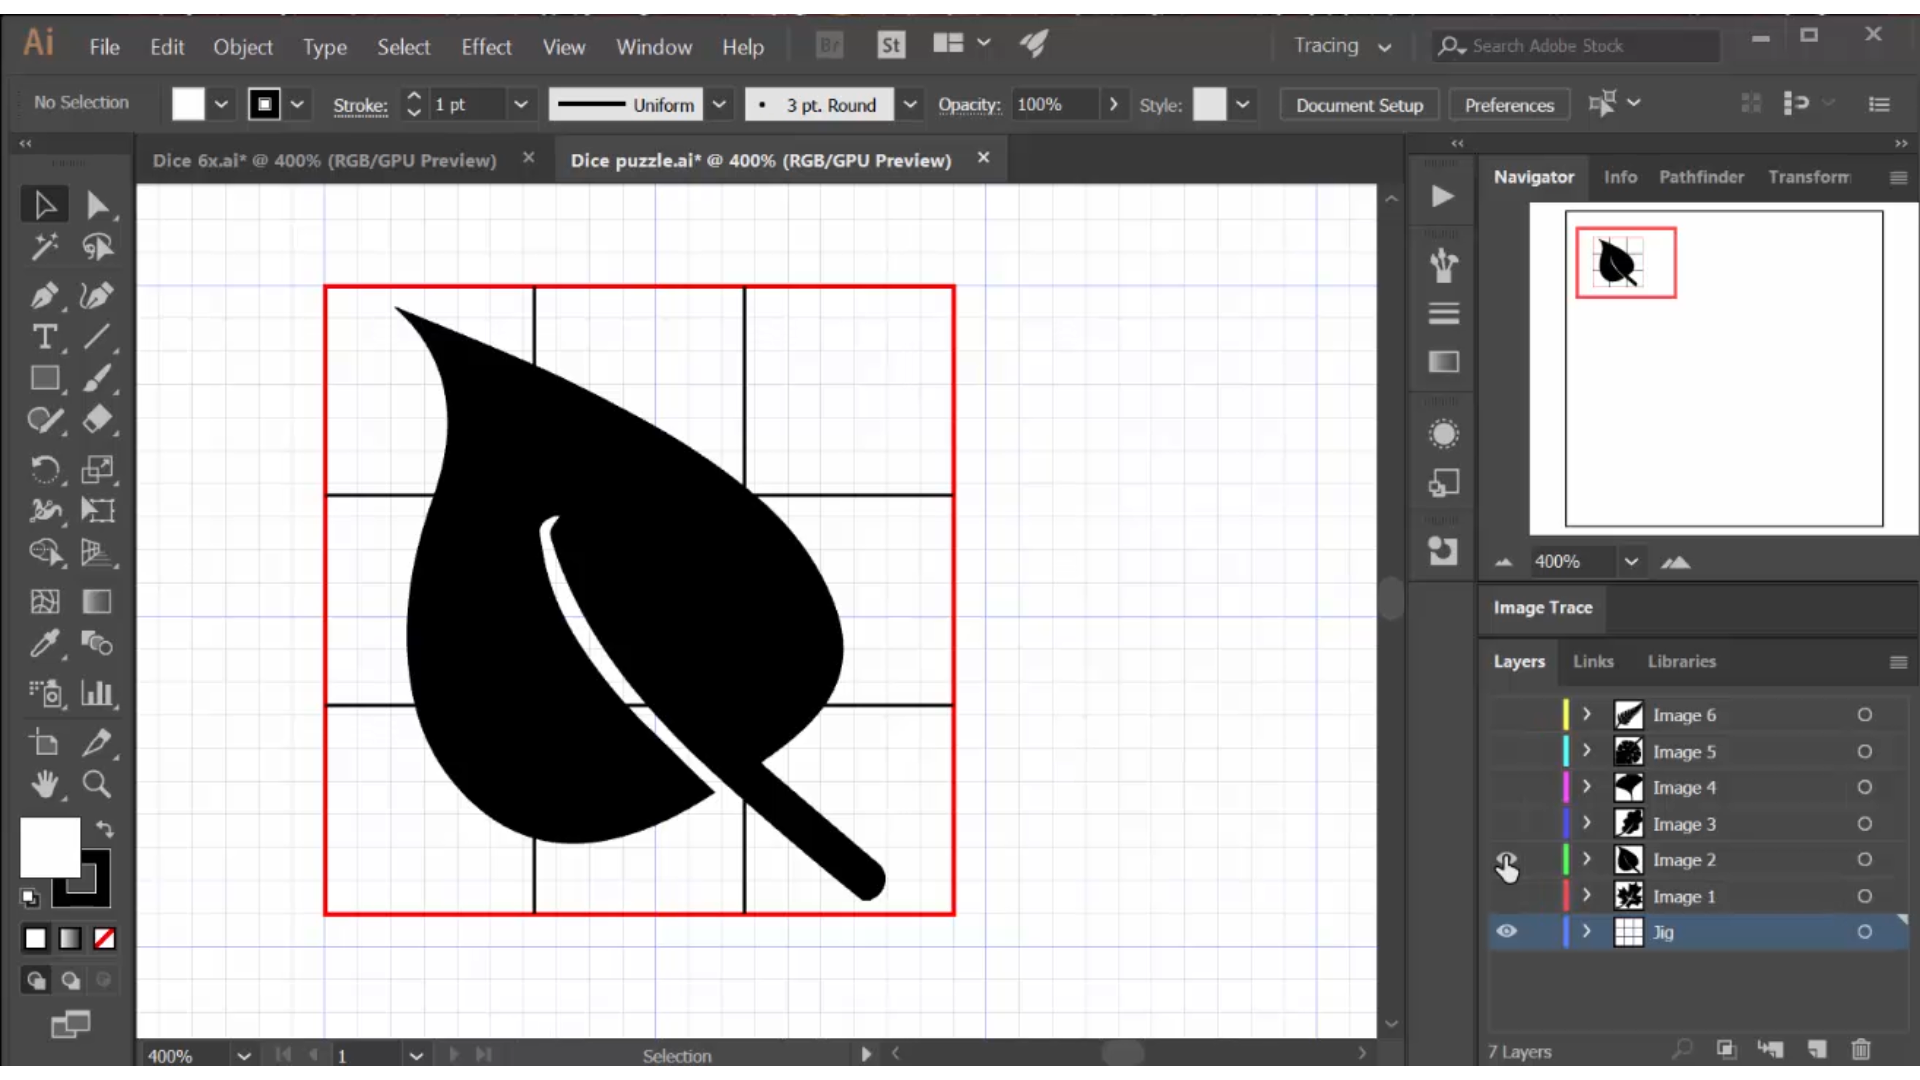Expand the Image 6 layer contents

point(1586,715)
